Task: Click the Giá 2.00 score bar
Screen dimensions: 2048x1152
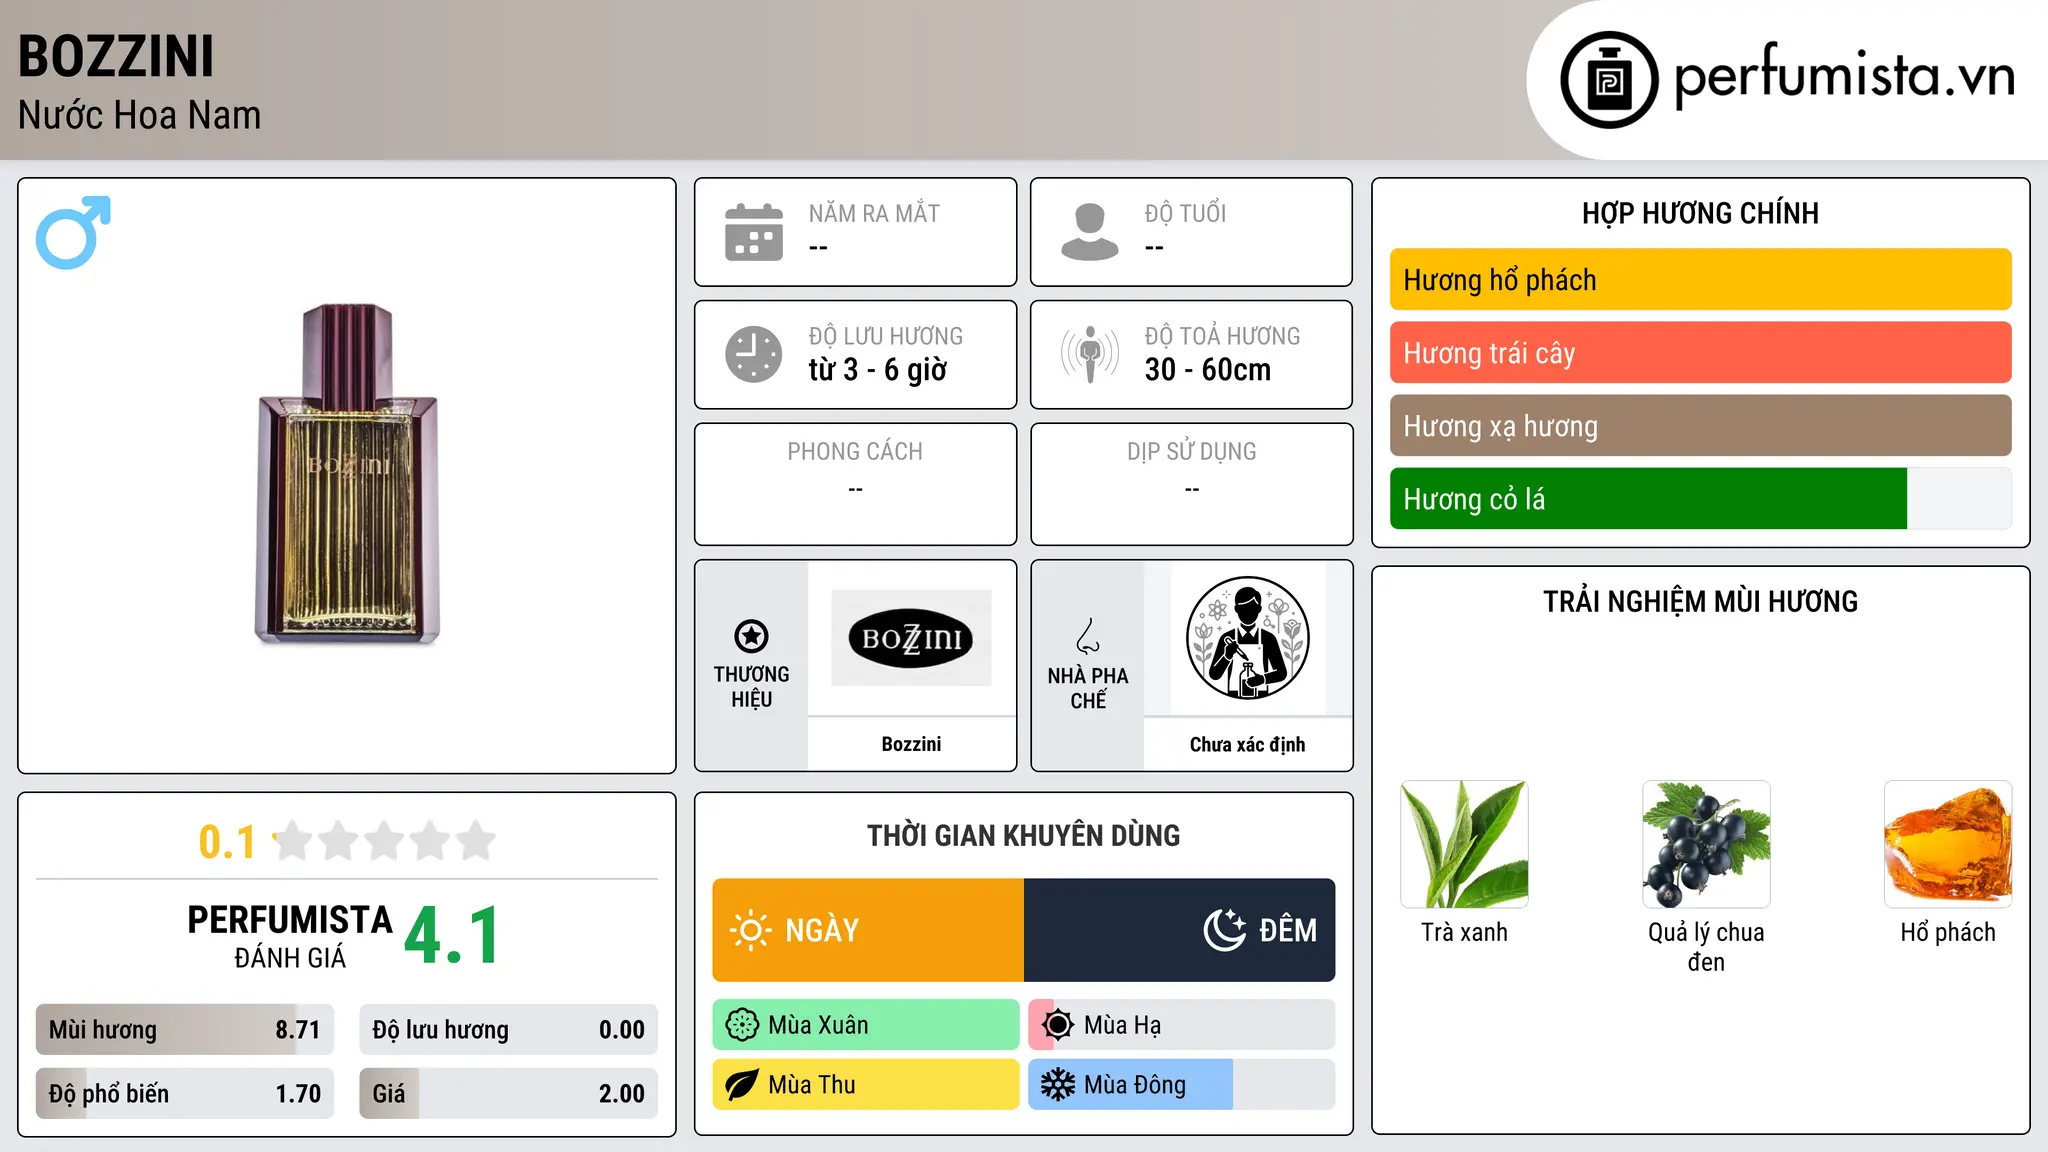Action: point(508,1094)
